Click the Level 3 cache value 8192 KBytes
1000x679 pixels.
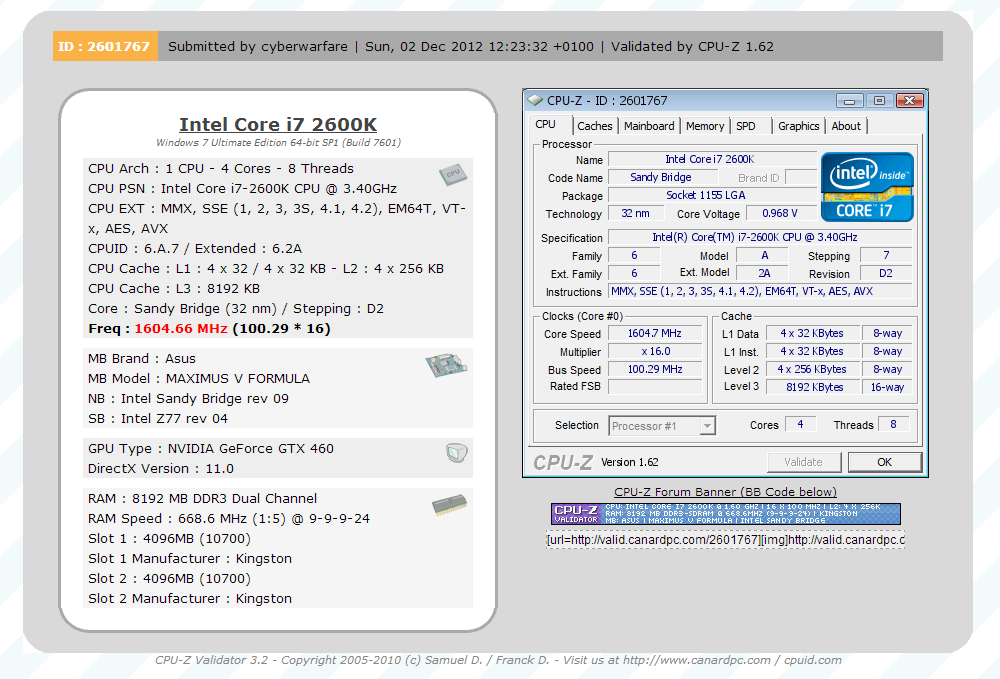tap(812, 387)
